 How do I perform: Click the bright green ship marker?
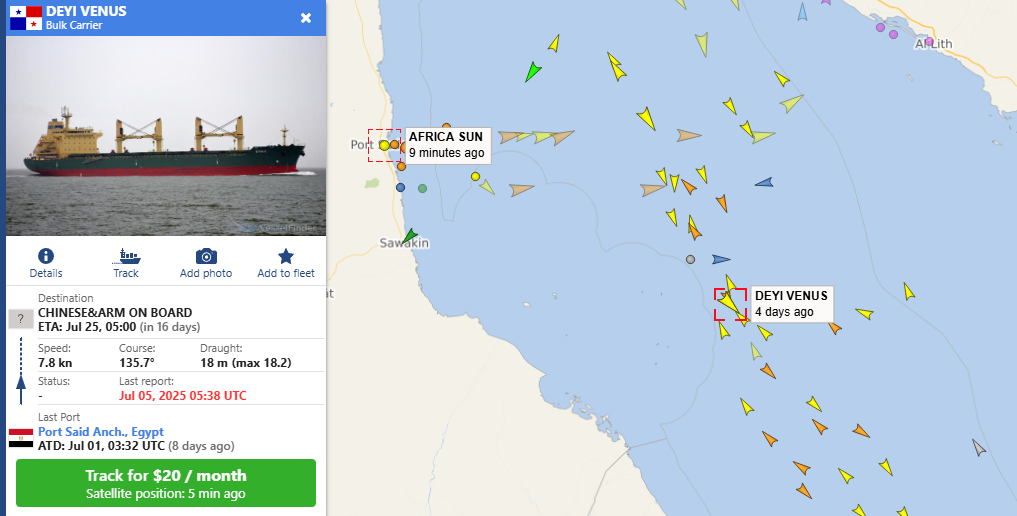tap(532, 71)
